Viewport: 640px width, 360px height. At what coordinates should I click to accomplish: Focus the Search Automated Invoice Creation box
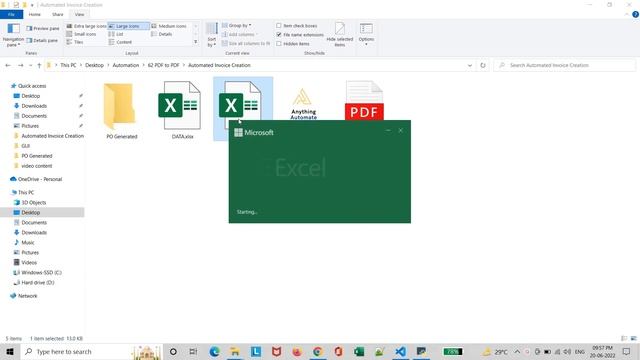(x=565, y=65)
